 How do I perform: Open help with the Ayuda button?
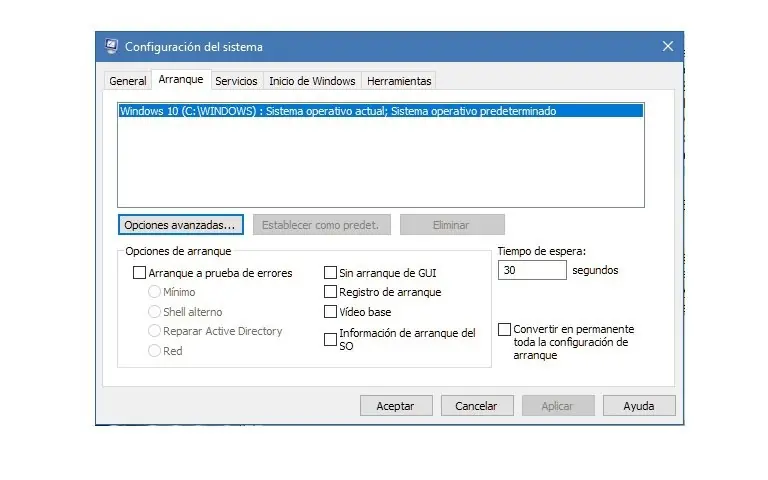(639, 406)
